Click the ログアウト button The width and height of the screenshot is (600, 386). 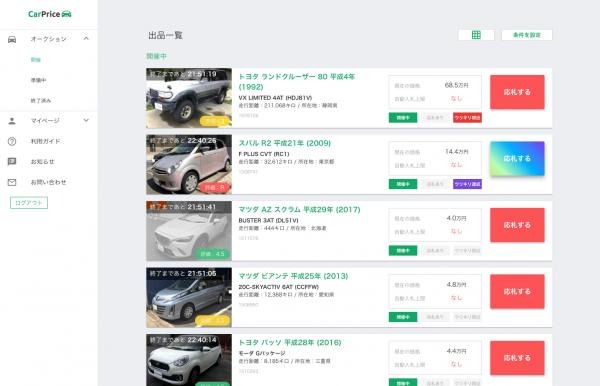coord(29,203)
